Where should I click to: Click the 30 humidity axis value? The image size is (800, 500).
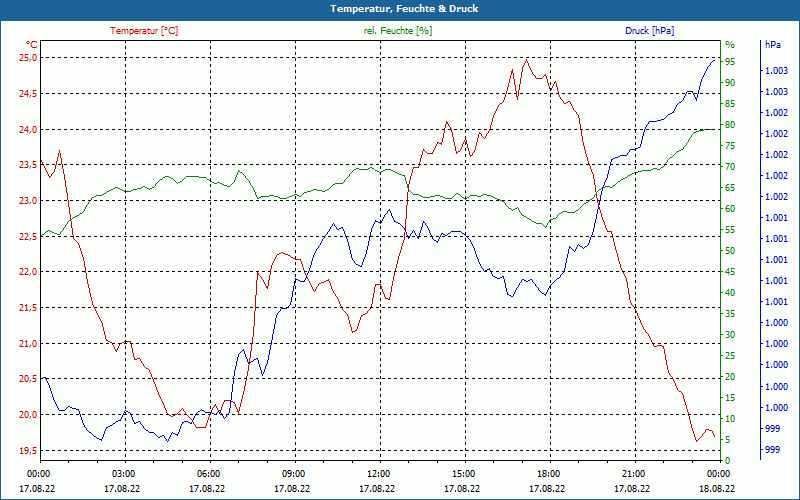click(730, 335)
